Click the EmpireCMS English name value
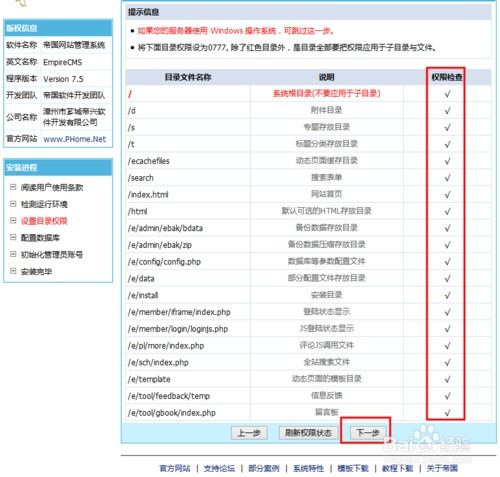Screen dimensions: 500x477 coord(63,62)
